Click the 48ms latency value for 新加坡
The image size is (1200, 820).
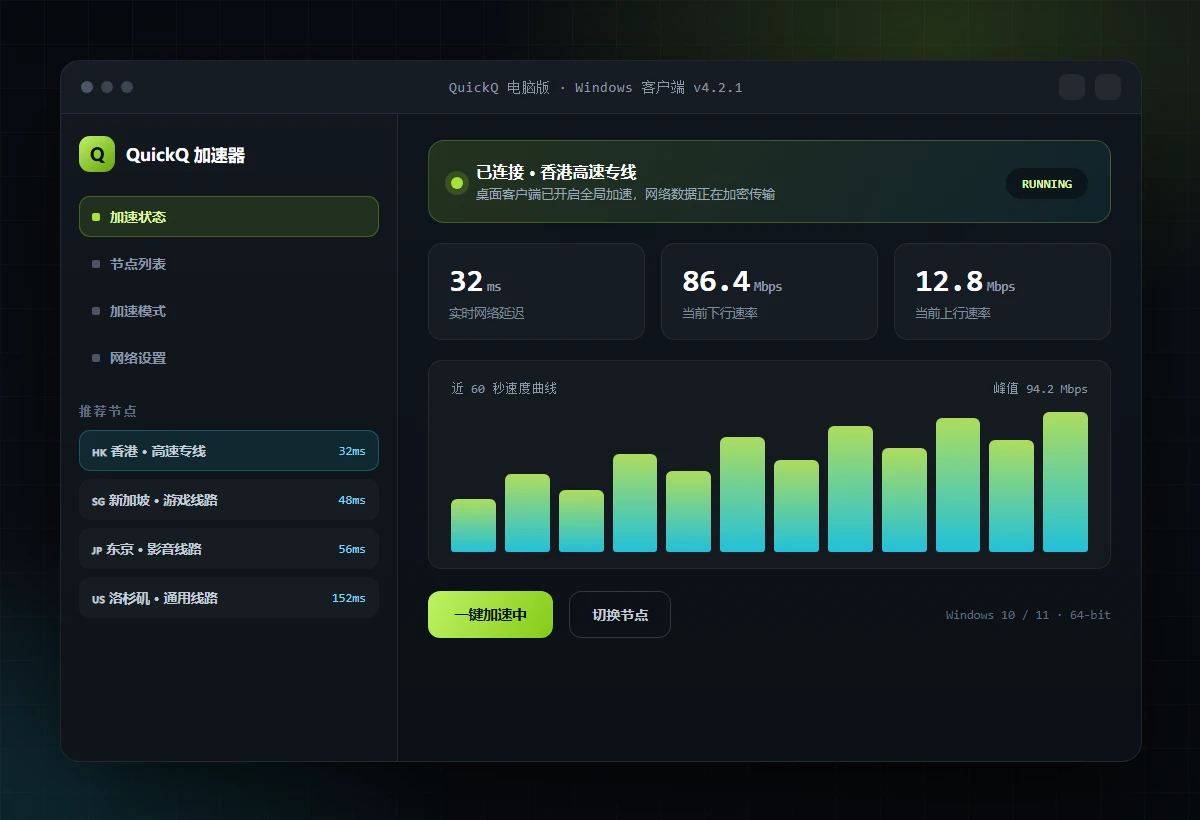click(352, 500)
